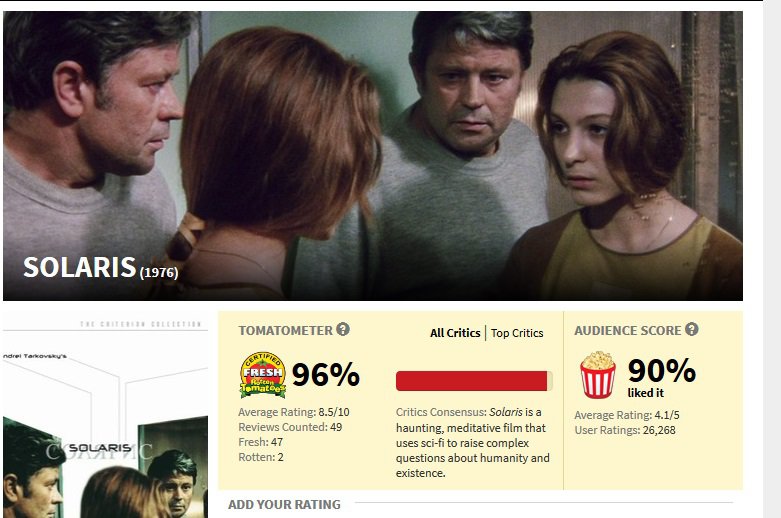This screenshot has height=518, width=781.
Task: Click the ADD YOUR RATING heading
Action: (284, 504)
